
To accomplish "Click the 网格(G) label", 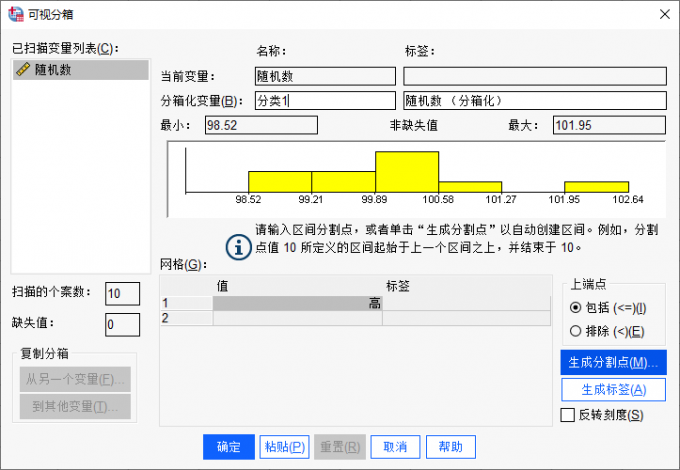I will 184,264.
